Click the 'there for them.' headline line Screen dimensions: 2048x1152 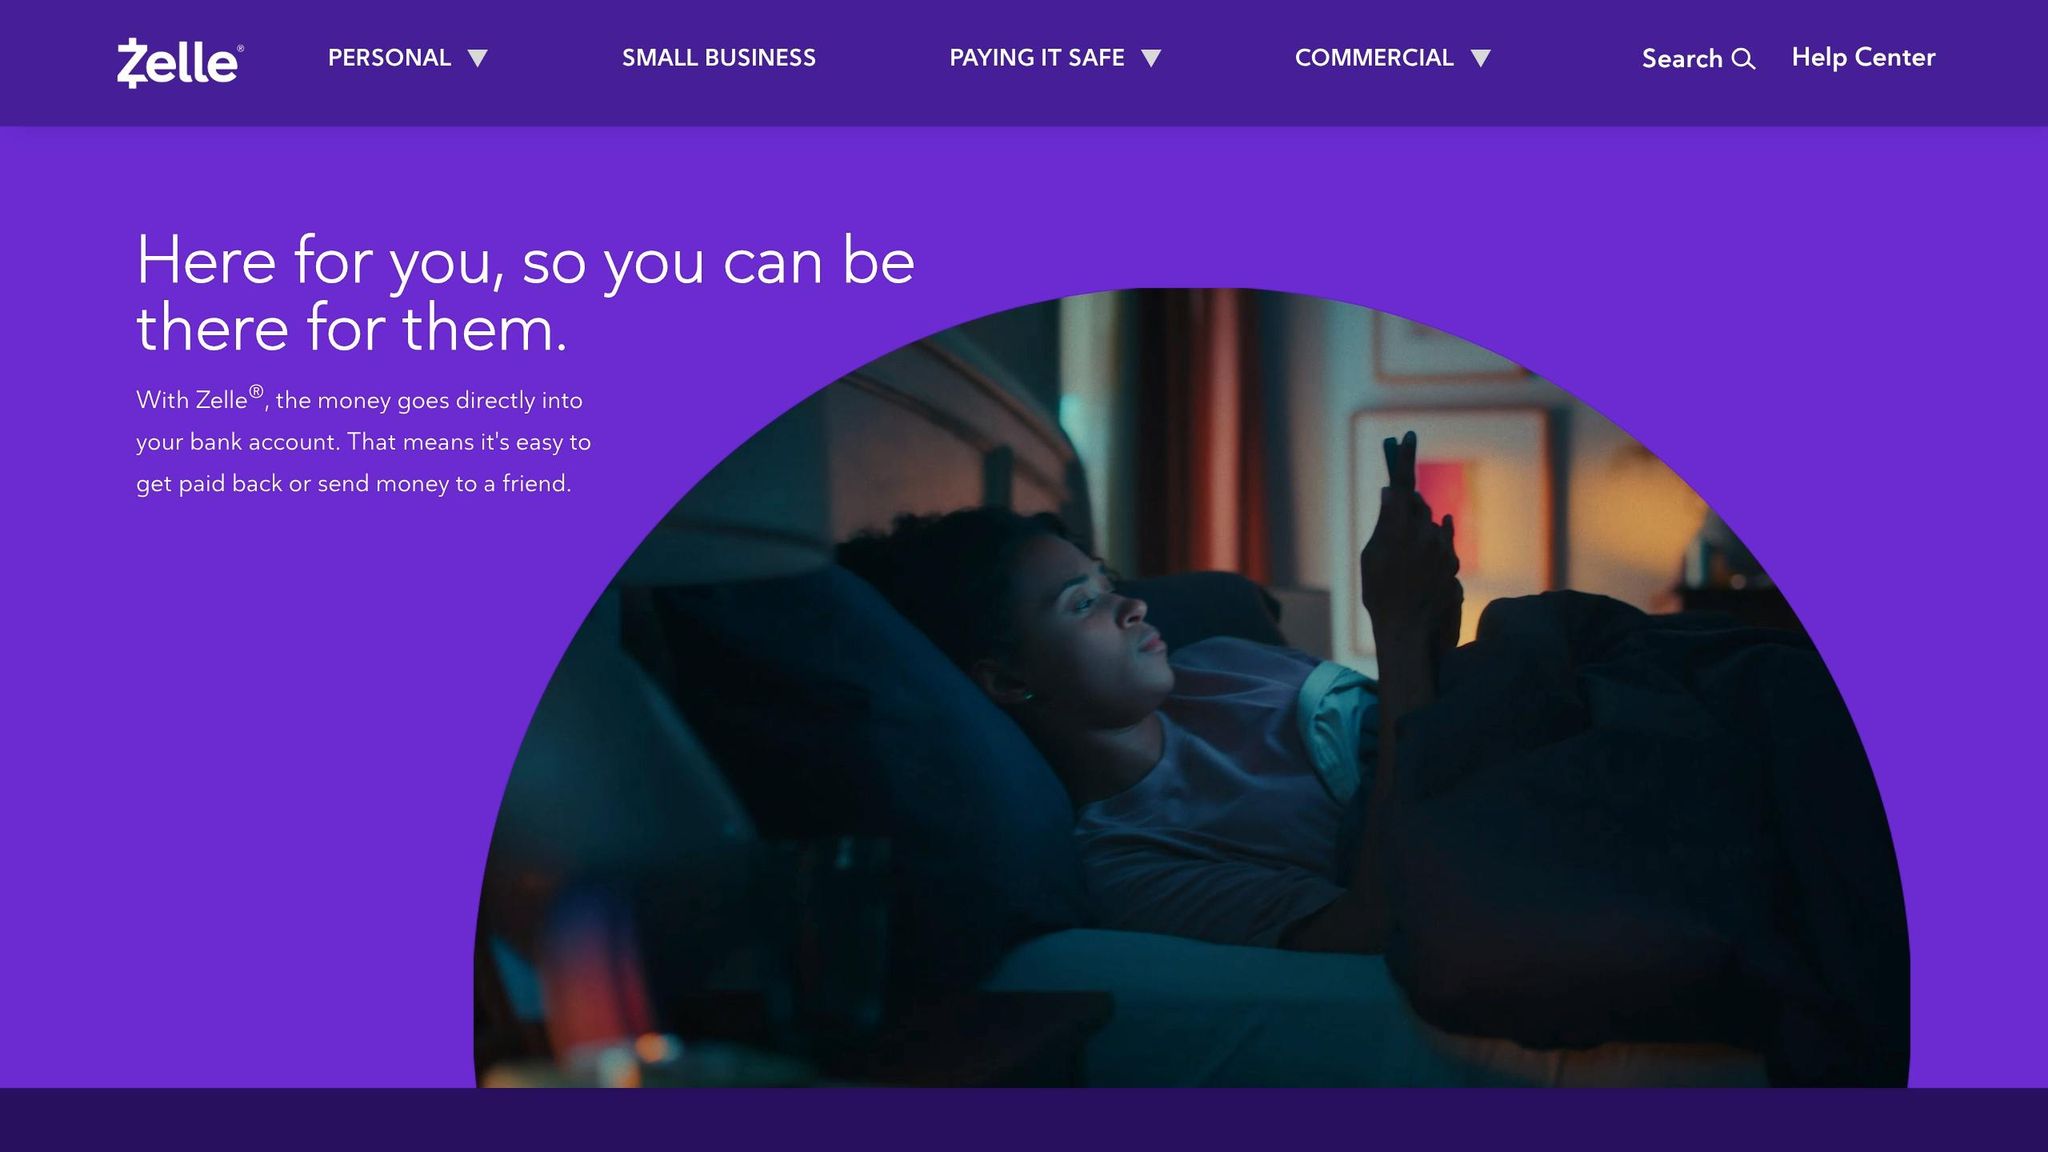(x=352, y=328)
